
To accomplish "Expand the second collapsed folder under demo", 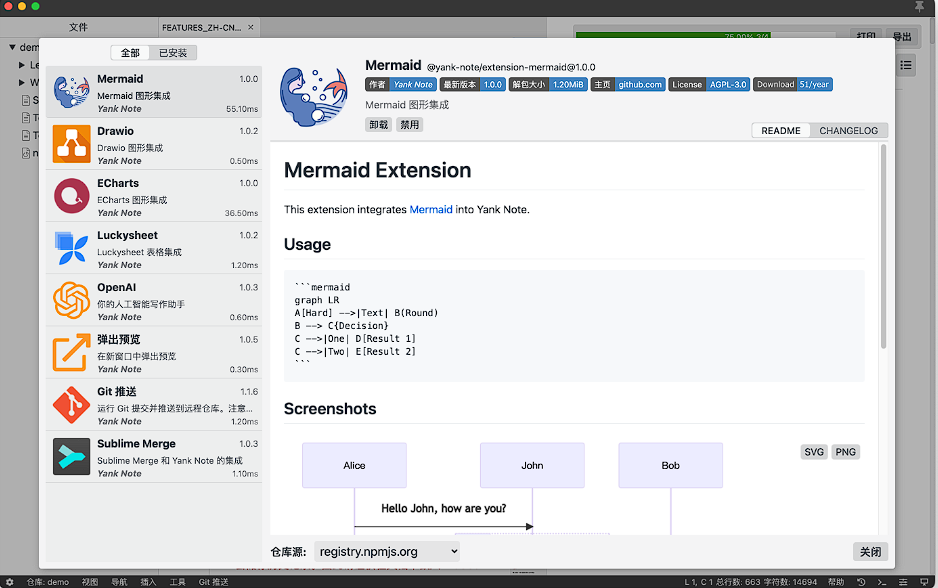I will (22, 83).
